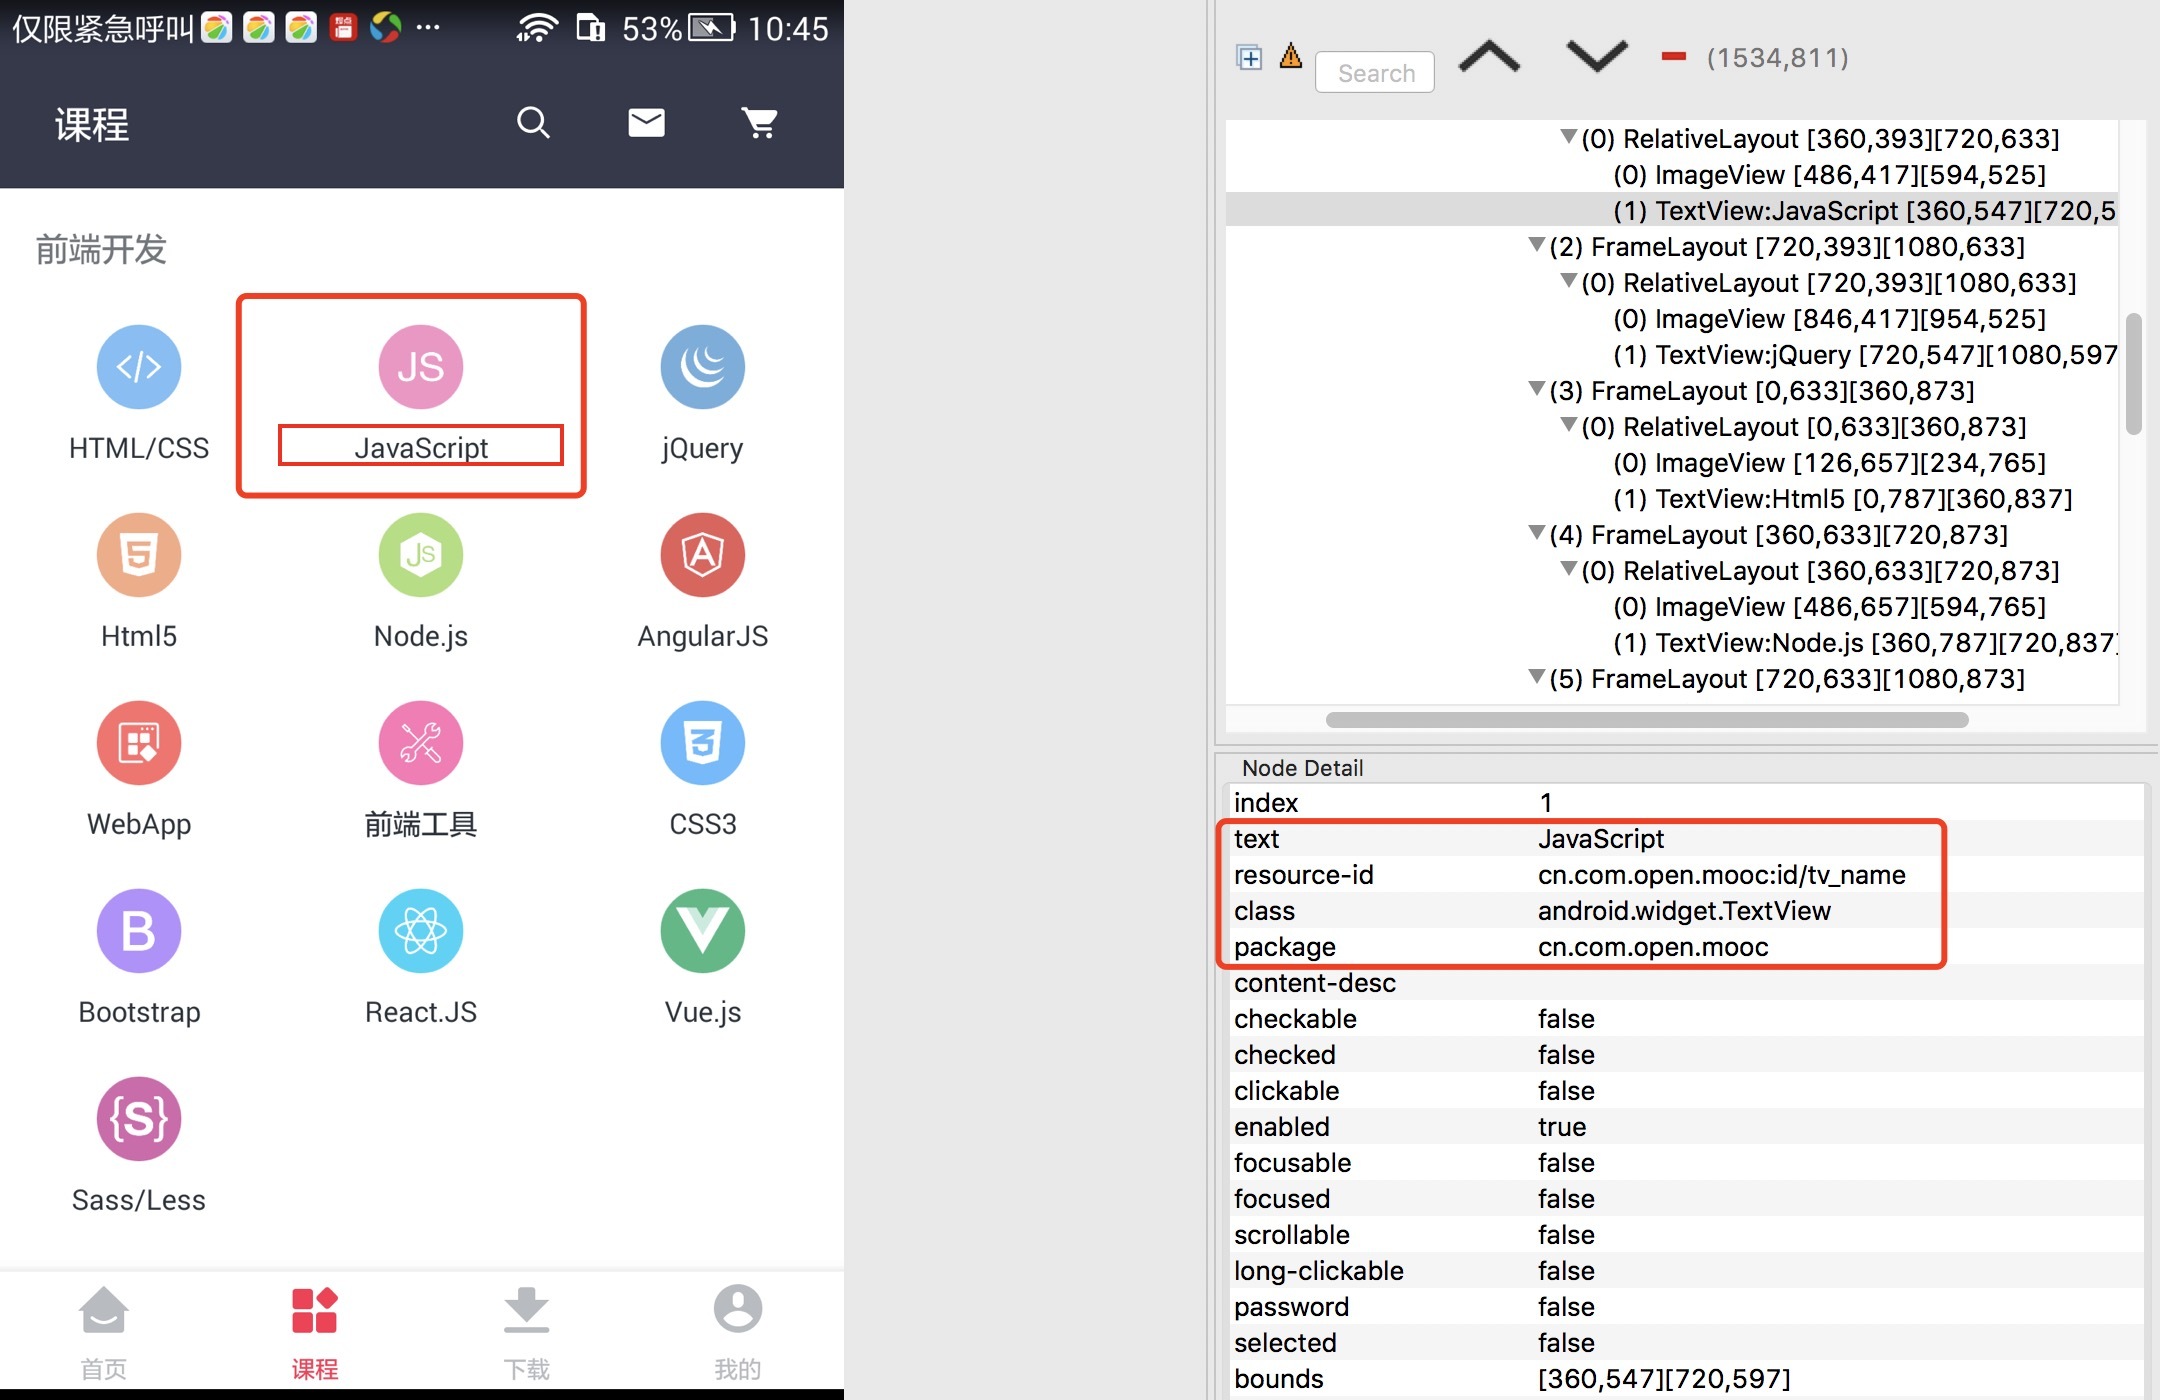The height and width of the screenshot is (1400, 2160).
Task: Tap the Html5 course icon
Action: click(139, 555)
